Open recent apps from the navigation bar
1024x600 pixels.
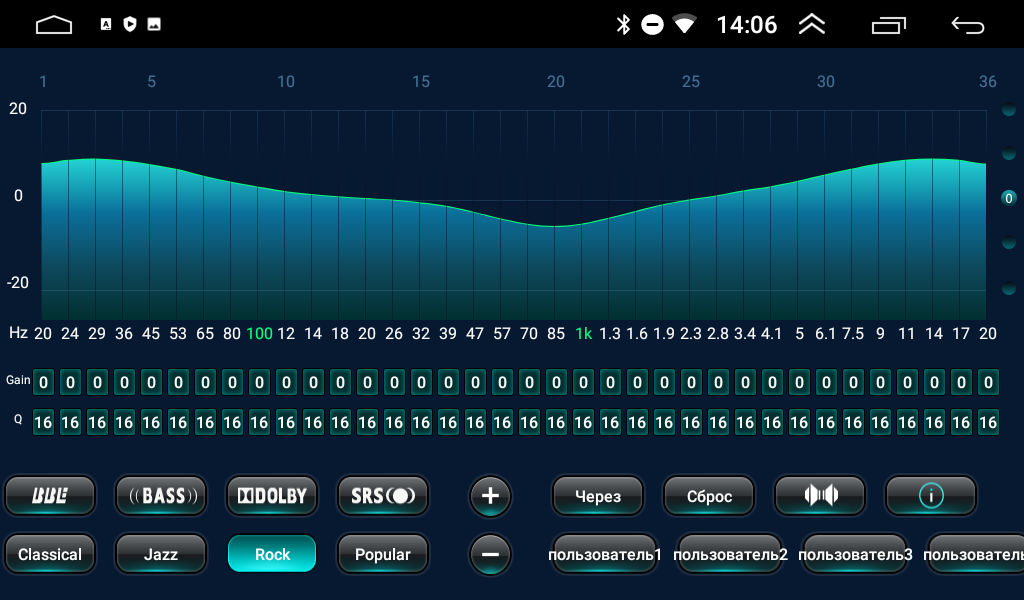(x=889, y=25)
